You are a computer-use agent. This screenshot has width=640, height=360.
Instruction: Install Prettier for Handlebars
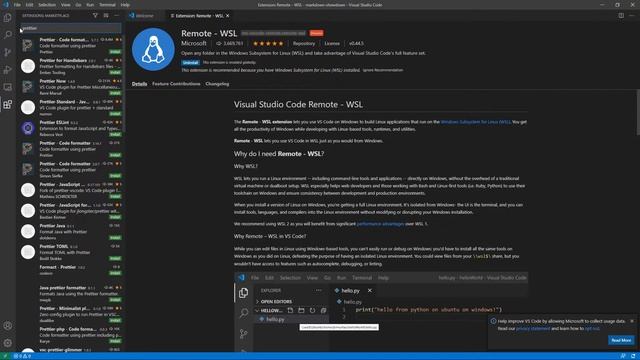click(x=115, y=72)
